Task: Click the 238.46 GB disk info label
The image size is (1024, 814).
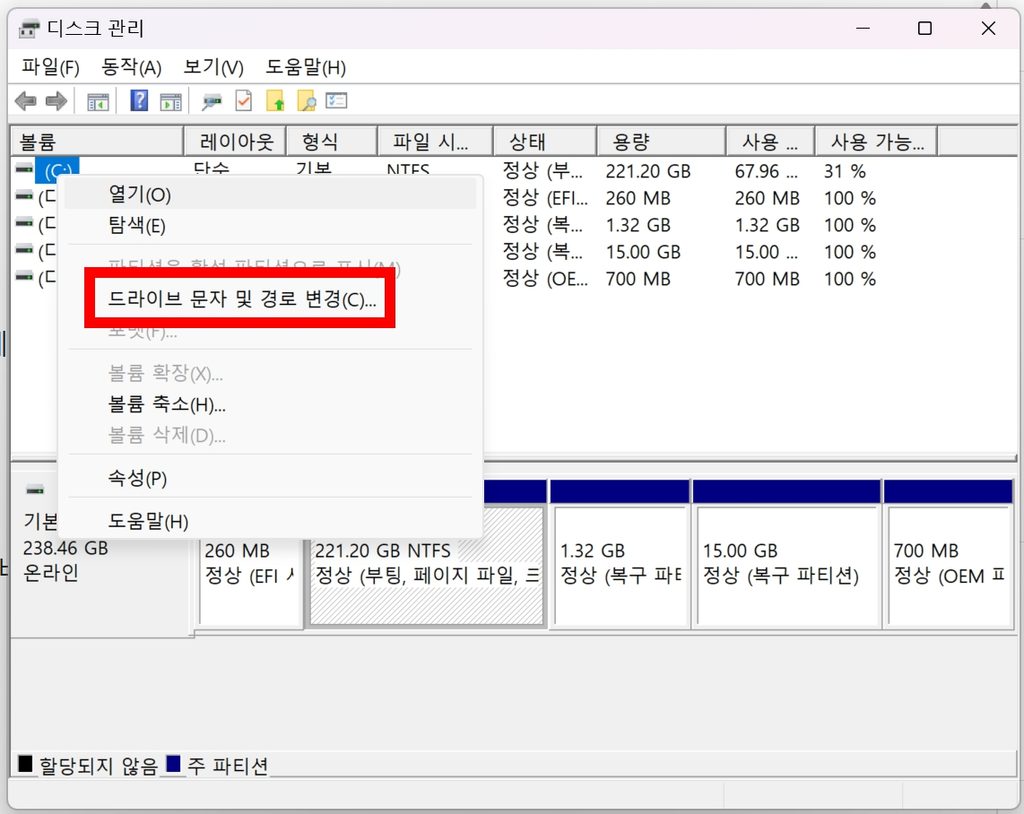Action: coord(65,547)
